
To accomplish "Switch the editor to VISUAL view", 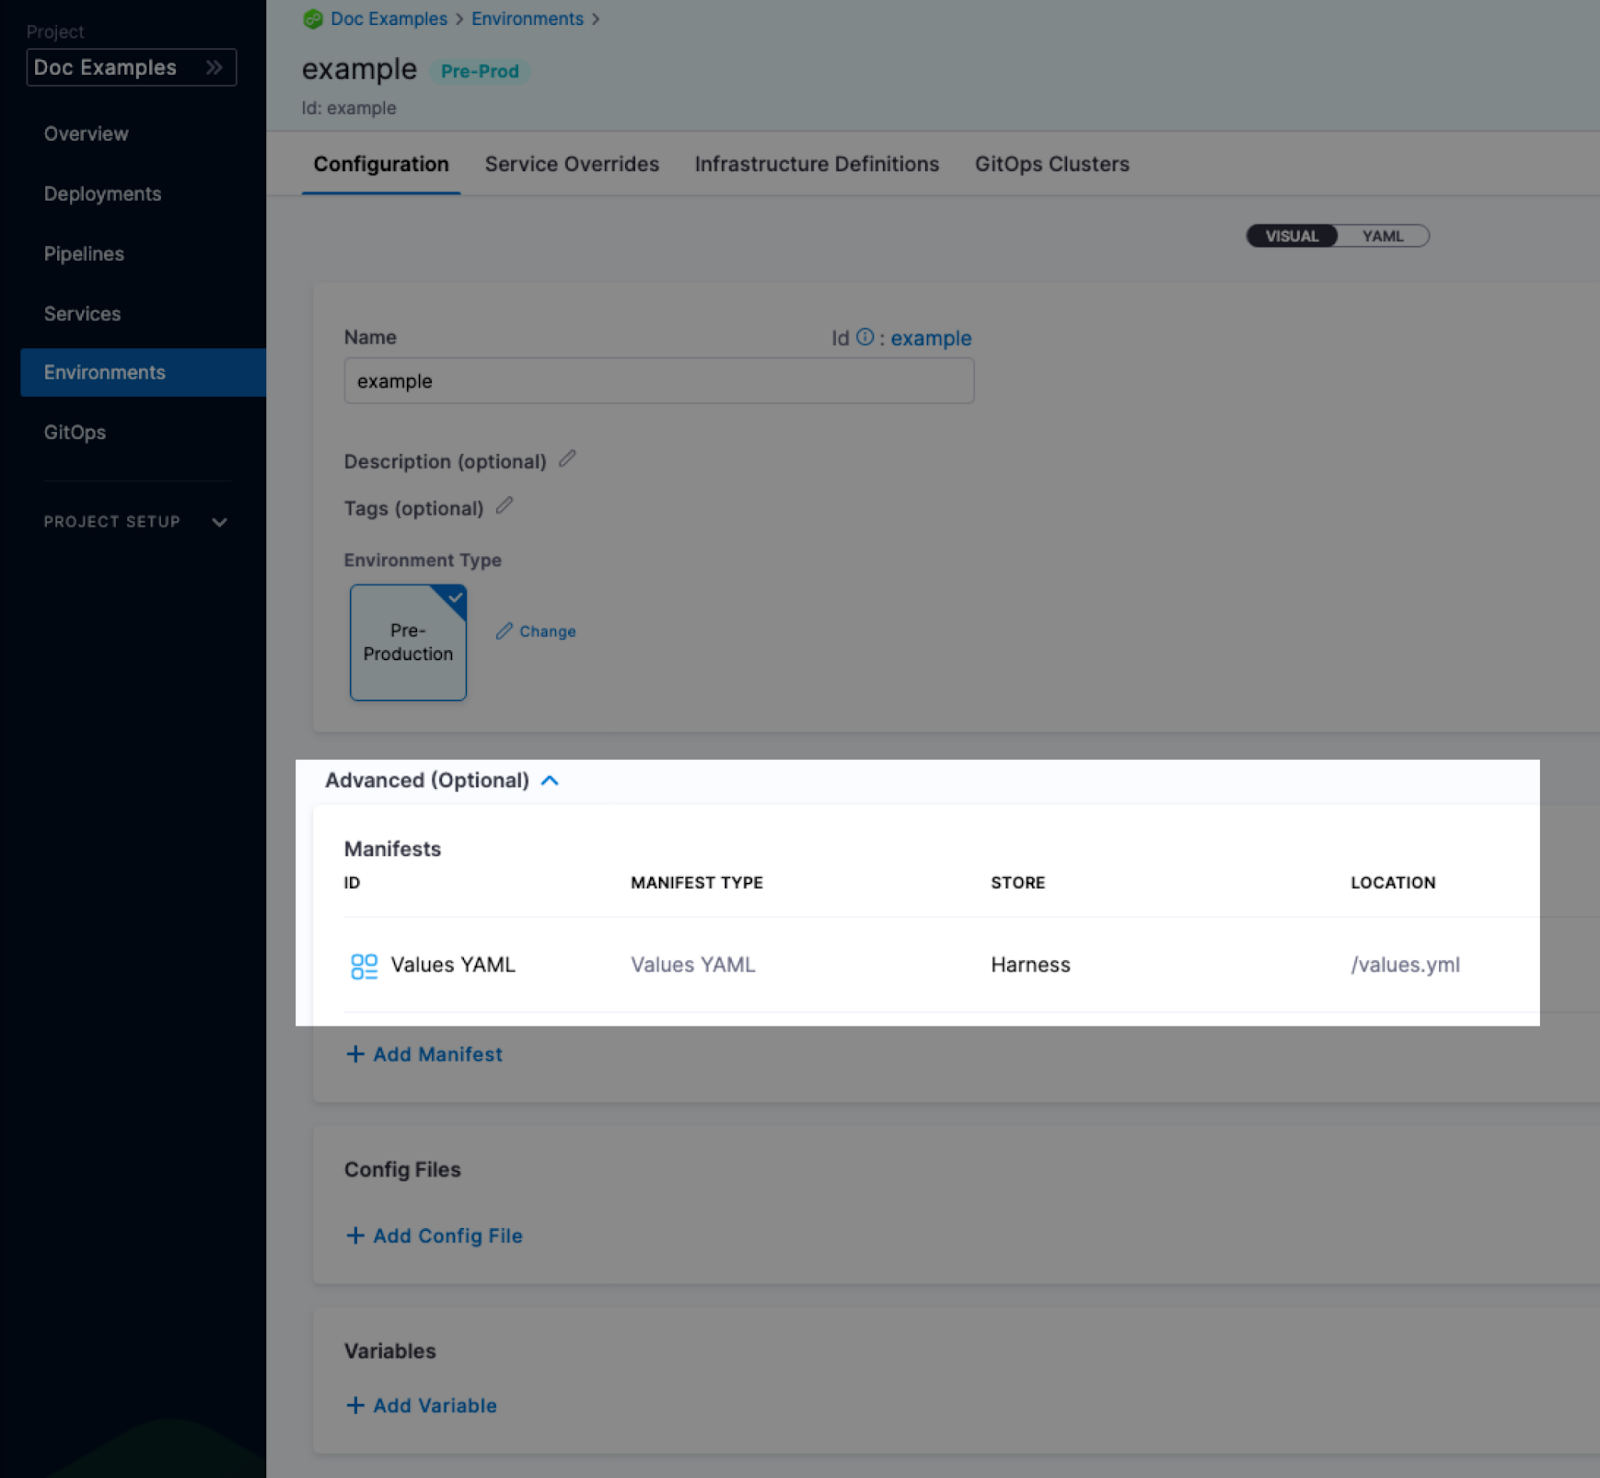I will click(x=1292, y=236).
